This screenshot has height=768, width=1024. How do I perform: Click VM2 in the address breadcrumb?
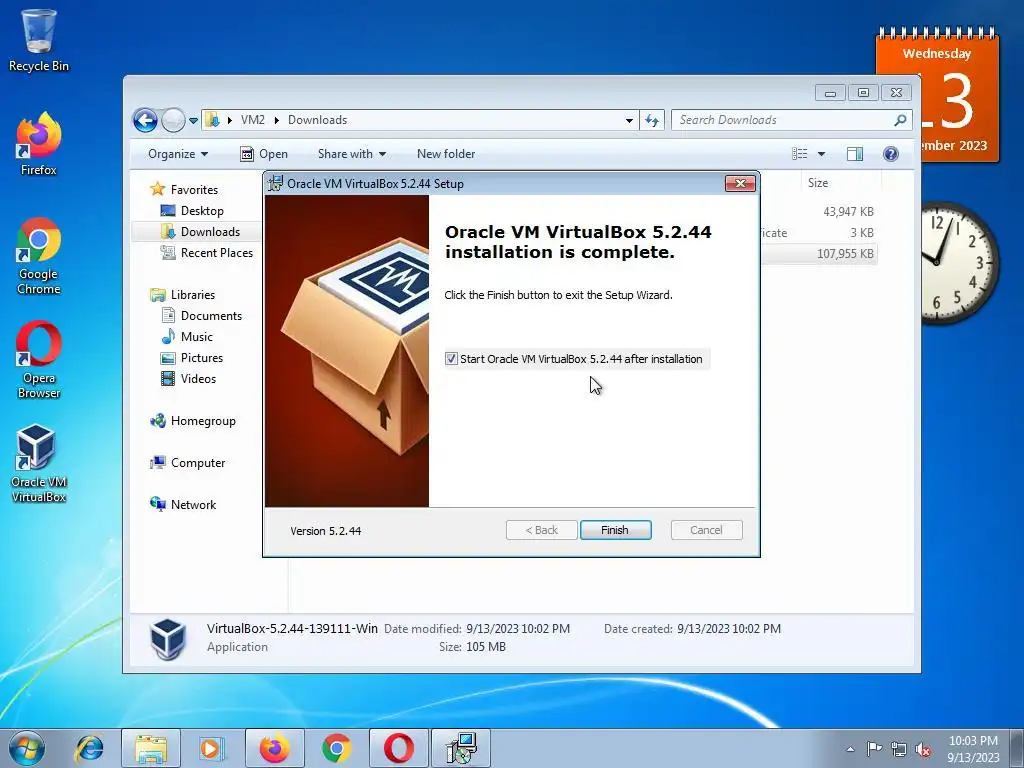tap(253, 120)
